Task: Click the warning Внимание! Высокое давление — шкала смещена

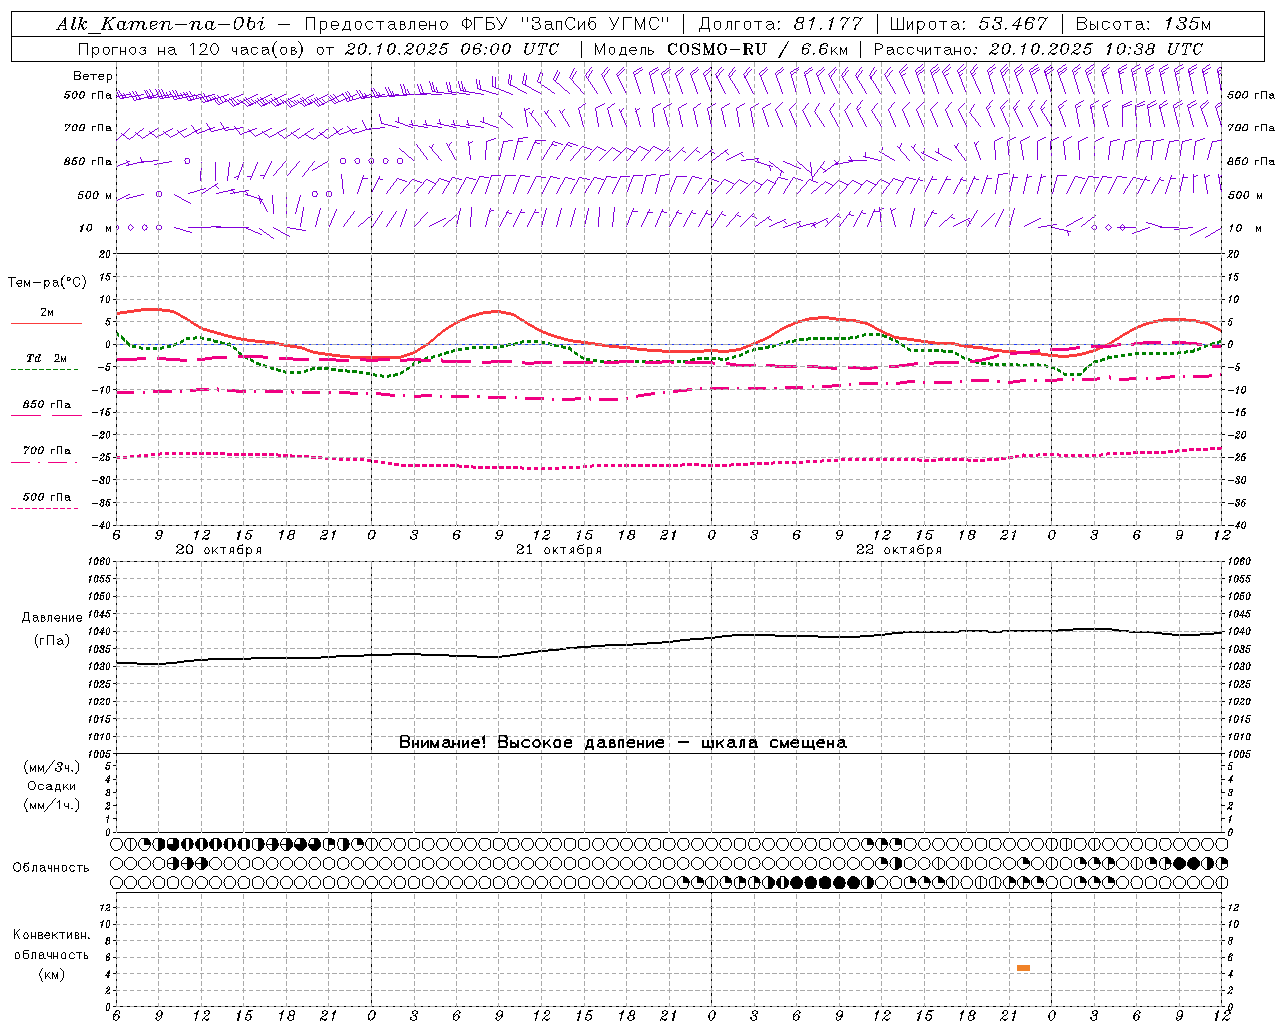Action: 623,743
